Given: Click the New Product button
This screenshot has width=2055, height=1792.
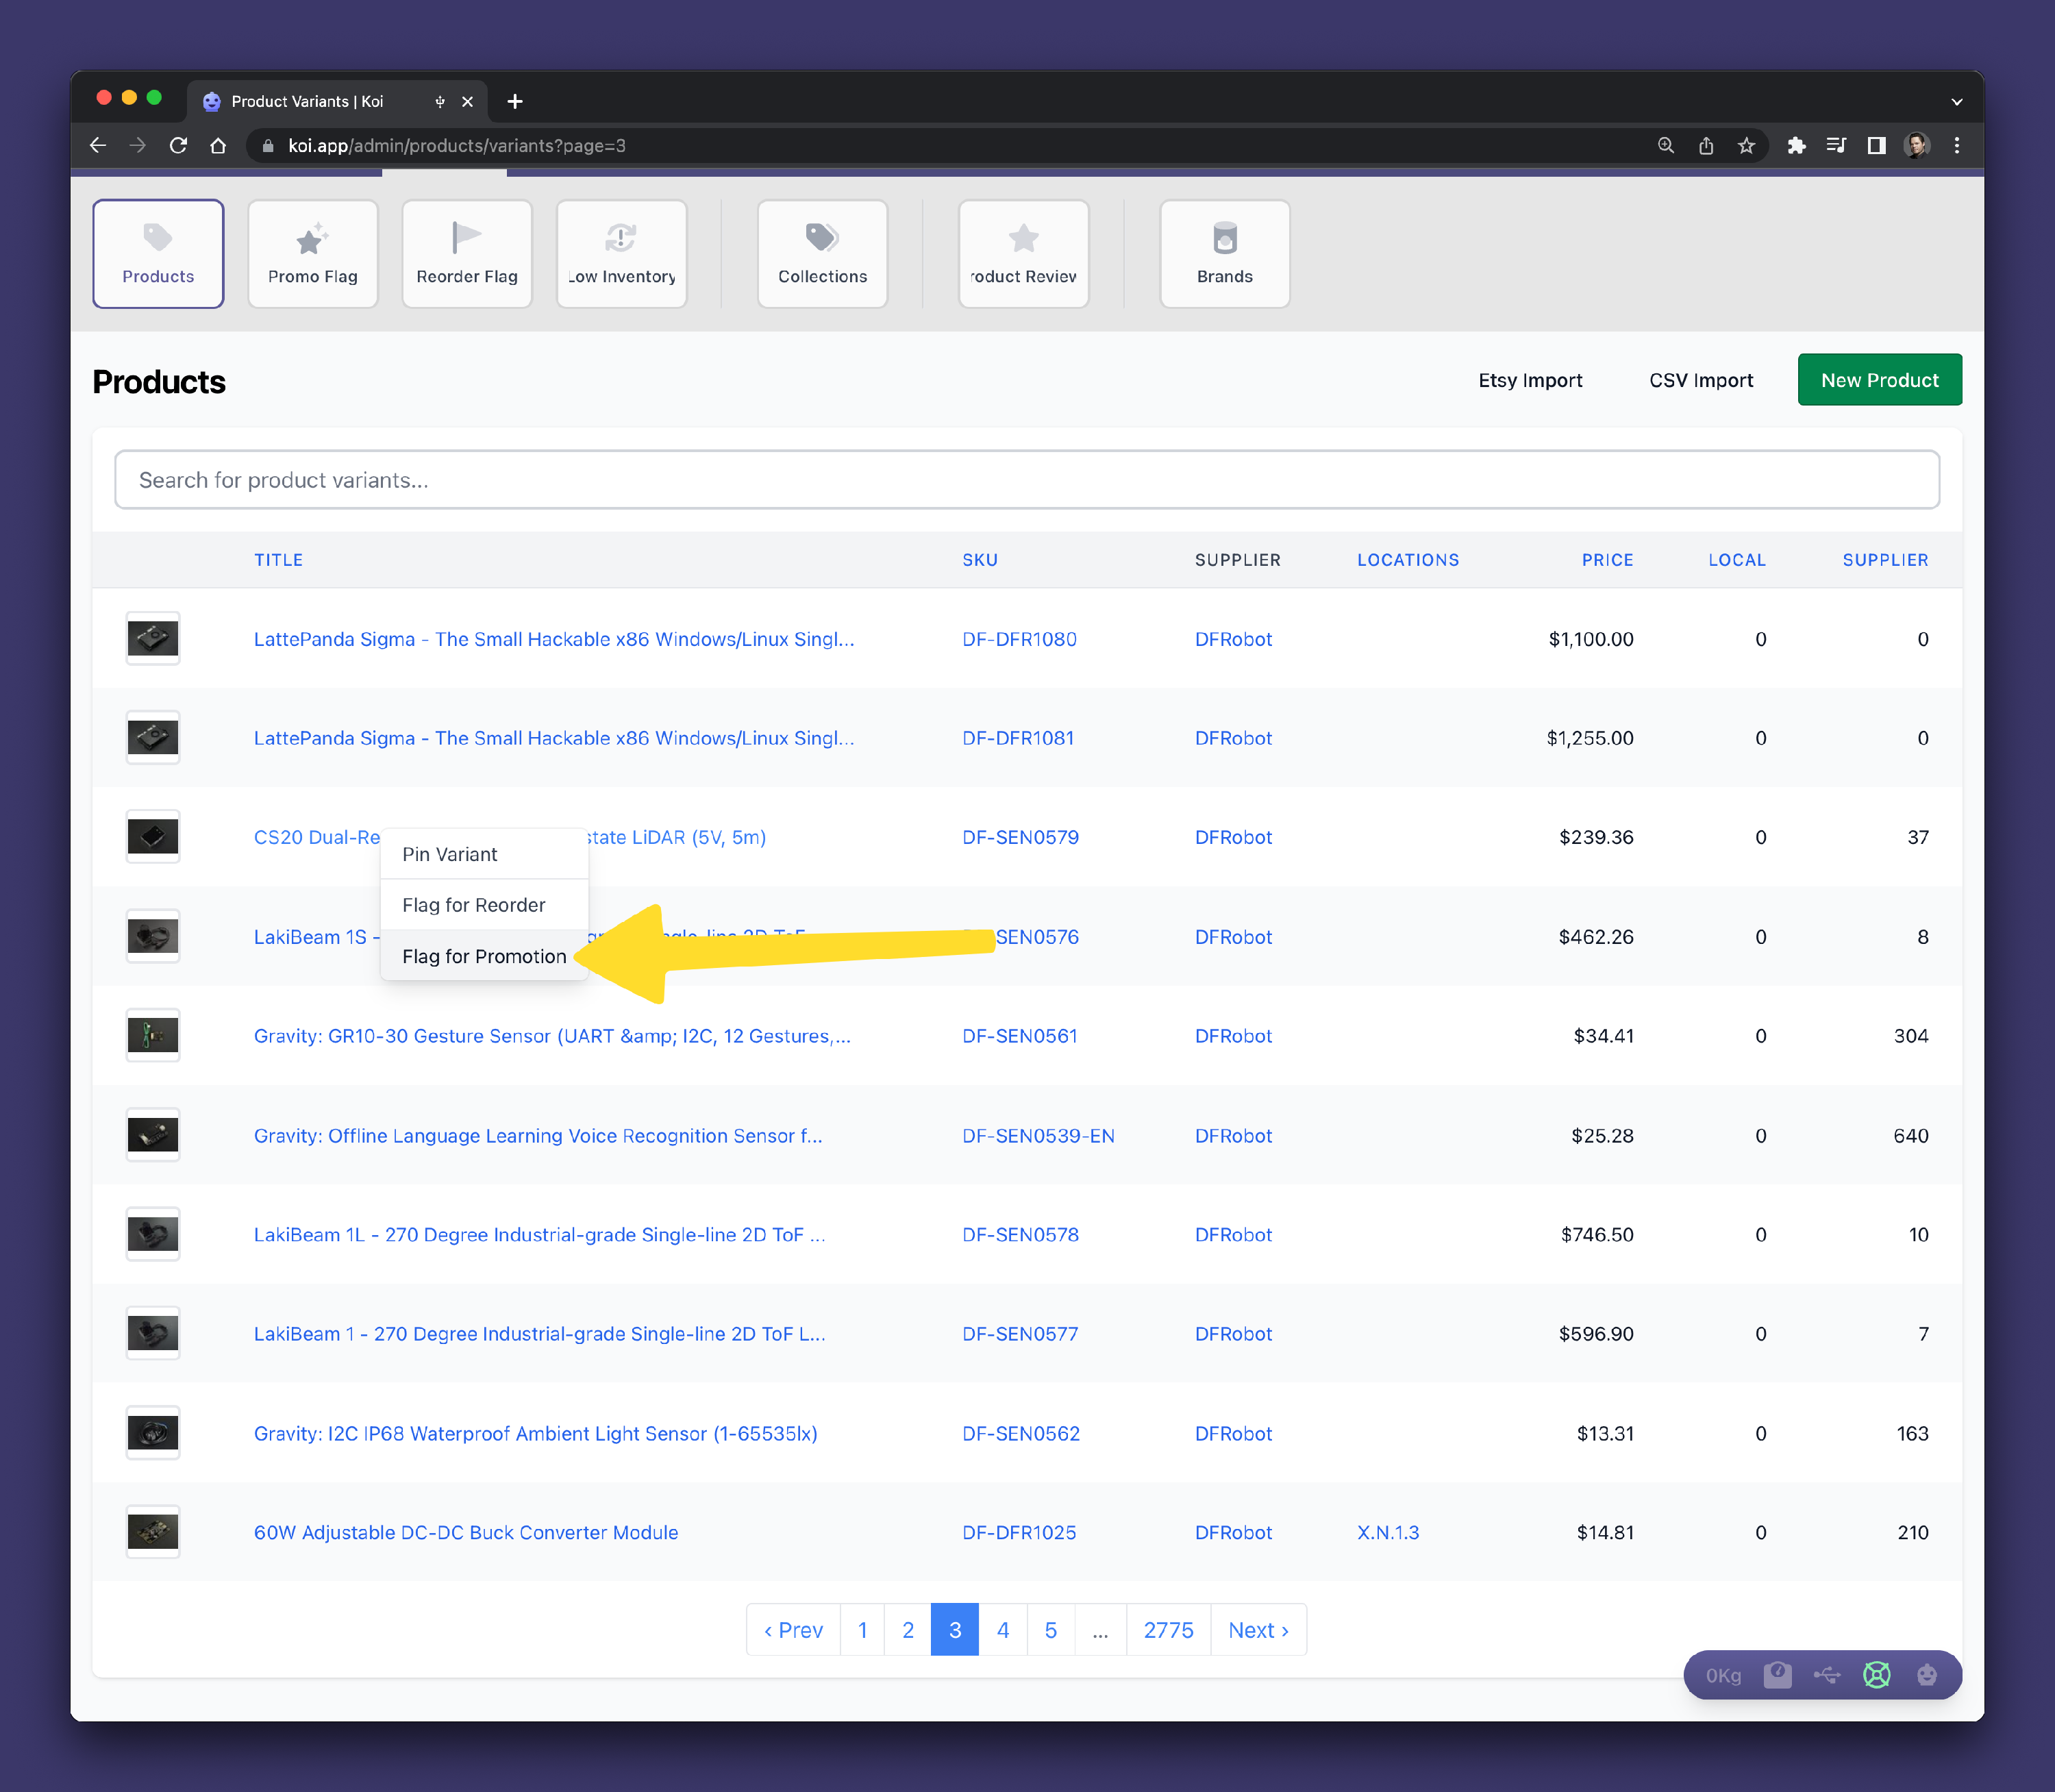Looking at the screenshot, I should point(1878,380).
